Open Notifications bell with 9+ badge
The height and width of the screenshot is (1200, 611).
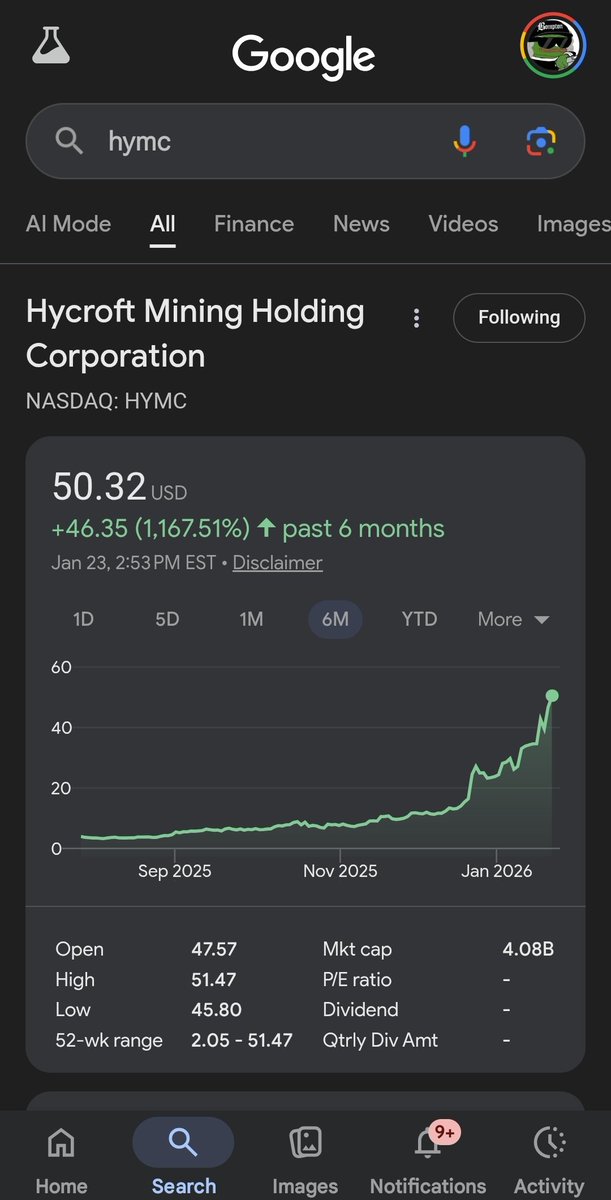click(x=428, y=1160)
